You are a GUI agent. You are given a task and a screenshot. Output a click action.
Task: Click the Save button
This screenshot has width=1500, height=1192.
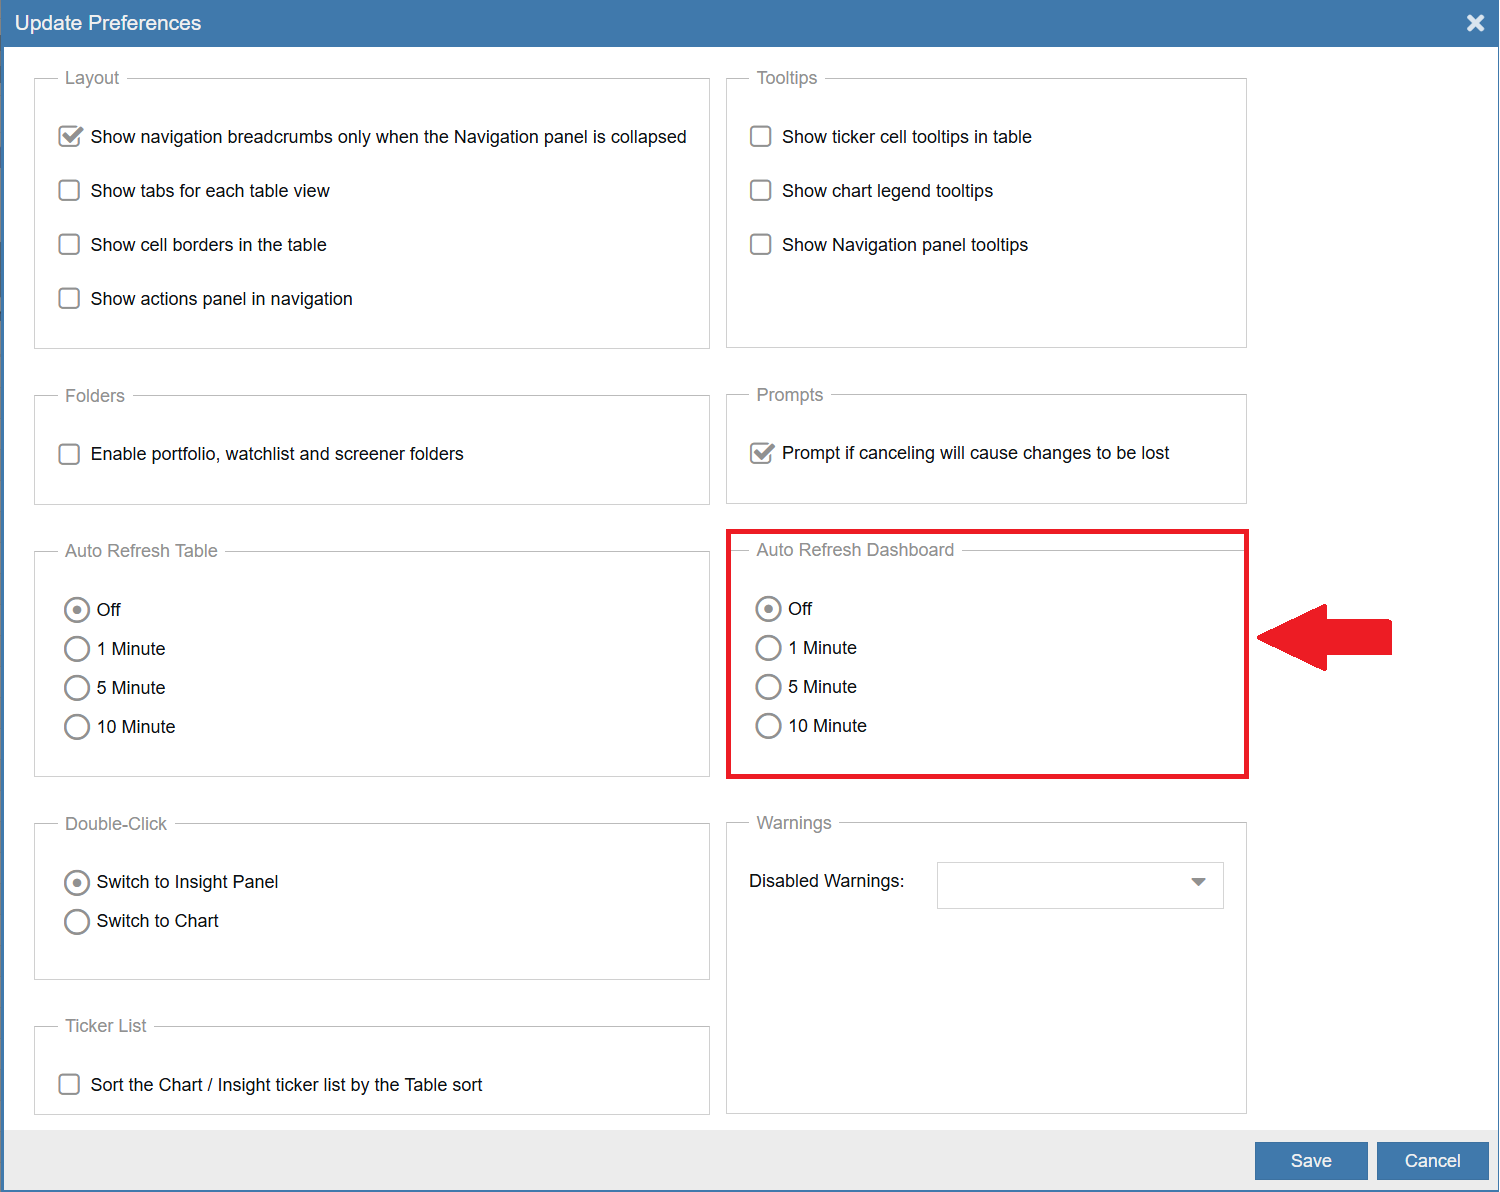[x=1310, y=1161]
